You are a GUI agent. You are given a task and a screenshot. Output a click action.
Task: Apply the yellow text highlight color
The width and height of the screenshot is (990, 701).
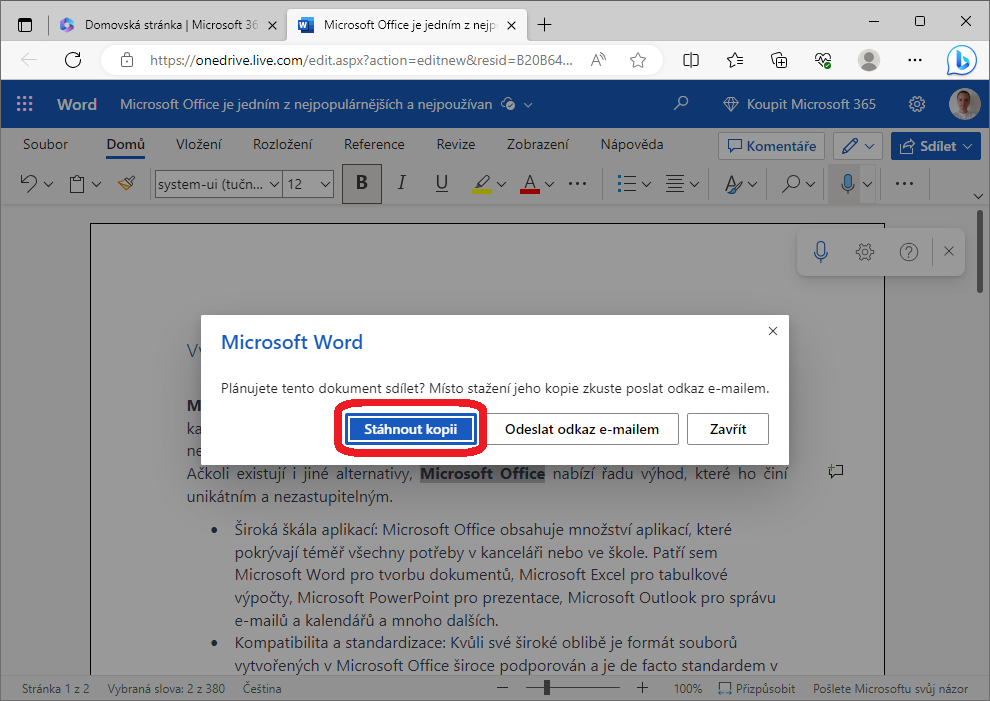482,184
